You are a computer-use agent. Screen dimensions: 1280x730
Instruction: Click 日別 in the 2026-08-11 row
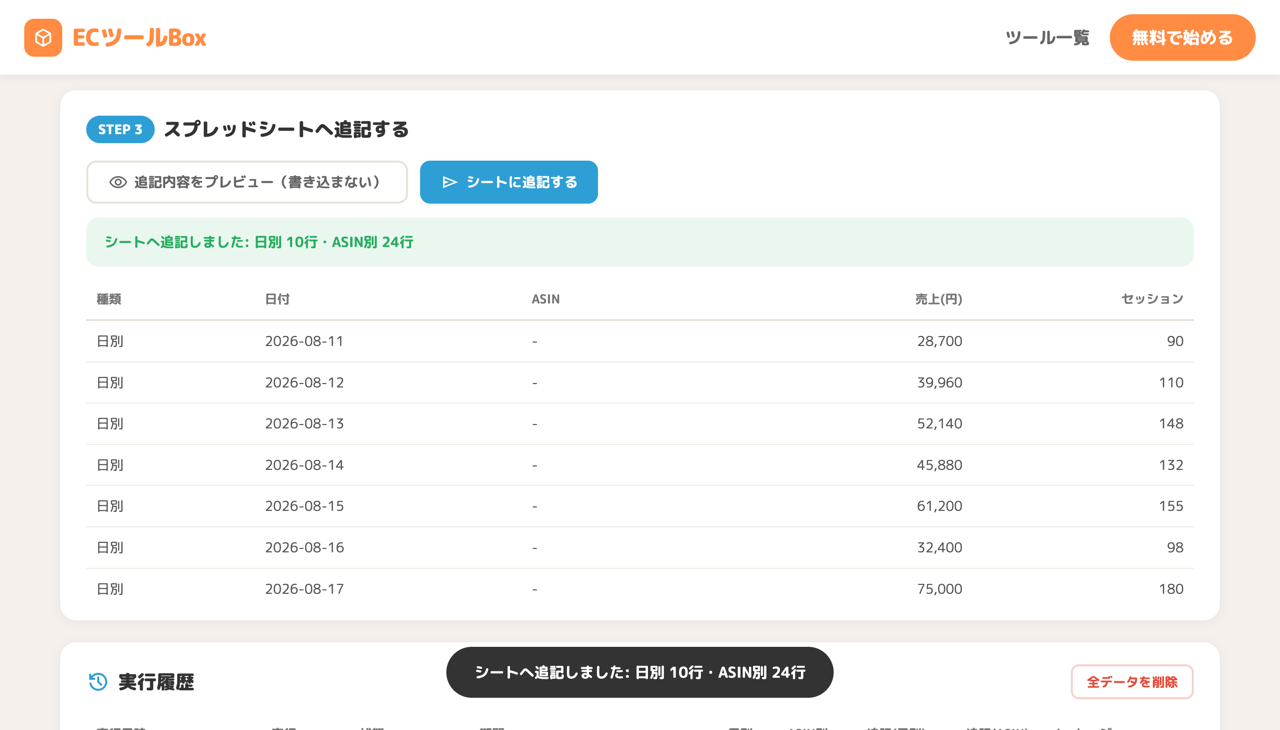pyautogui.click(x=110, y=341)
